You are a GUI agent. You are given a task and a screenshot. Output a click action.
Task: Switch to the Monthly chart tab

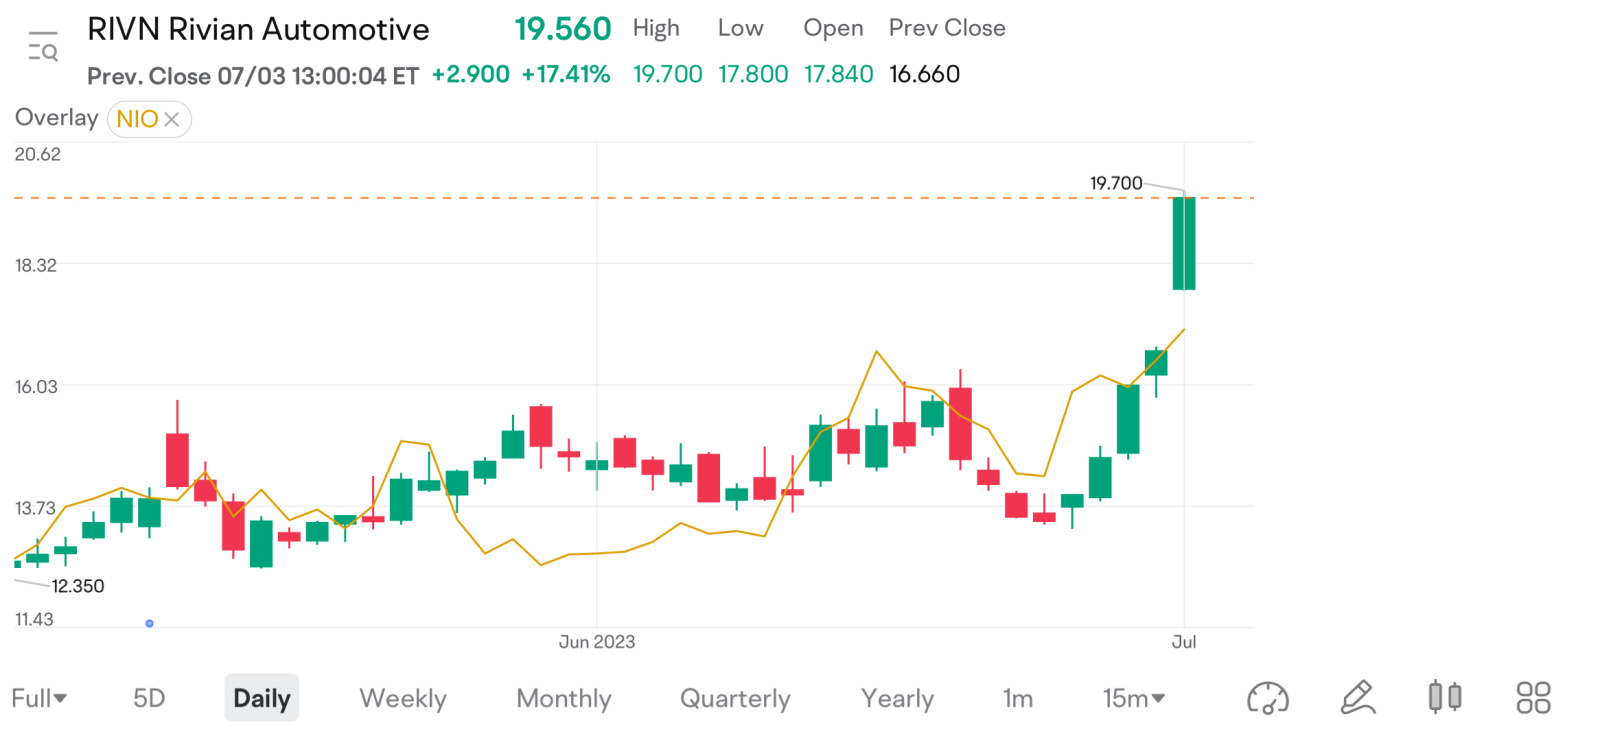[564, 698]
